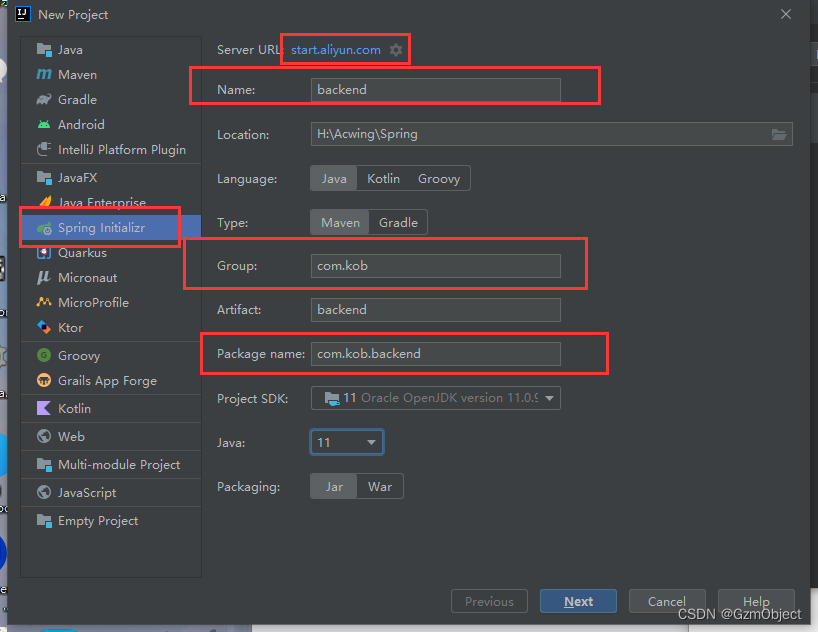Click the Next button
This screenshot has width=818, height=632.
tap(578, 601)
